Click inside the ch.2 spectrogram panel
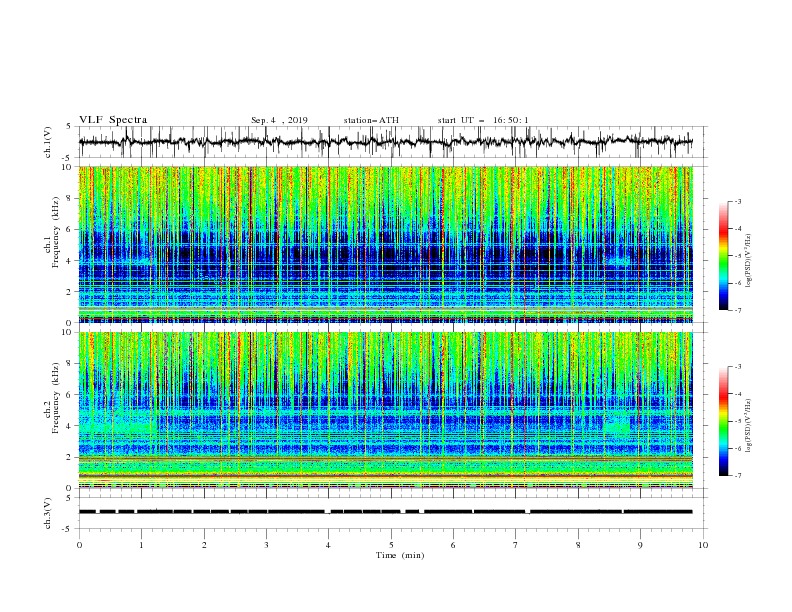Viewport: 792px width, 612px height. pyautogui.click(x=386, y=410)
